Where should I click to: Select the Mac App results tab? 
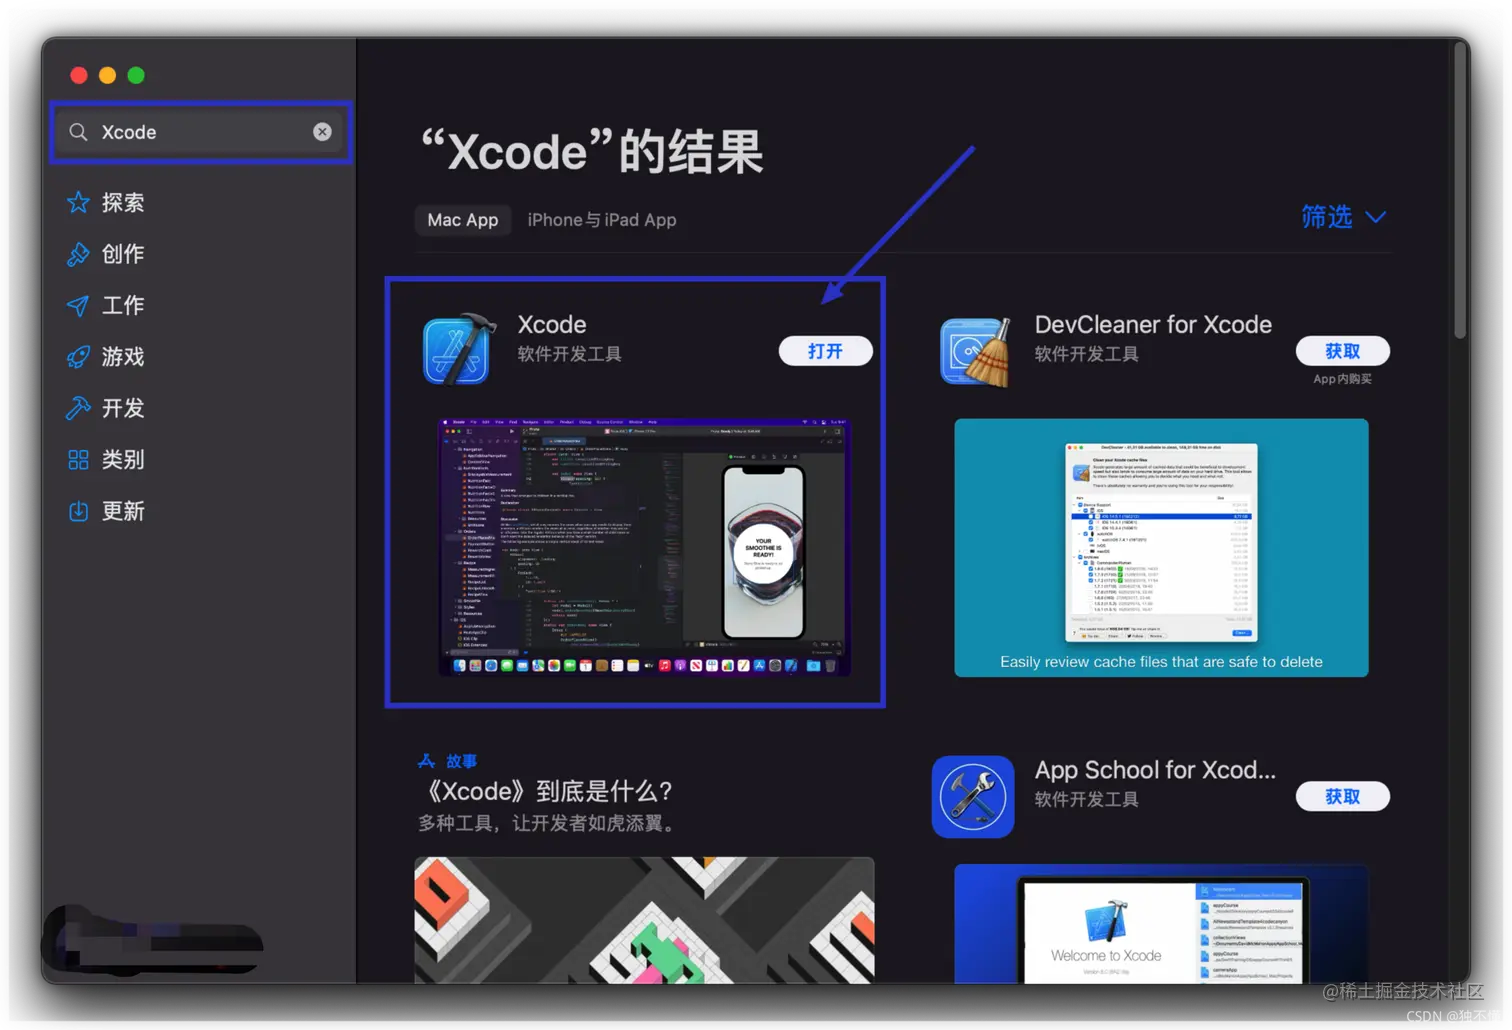[463, 220]
